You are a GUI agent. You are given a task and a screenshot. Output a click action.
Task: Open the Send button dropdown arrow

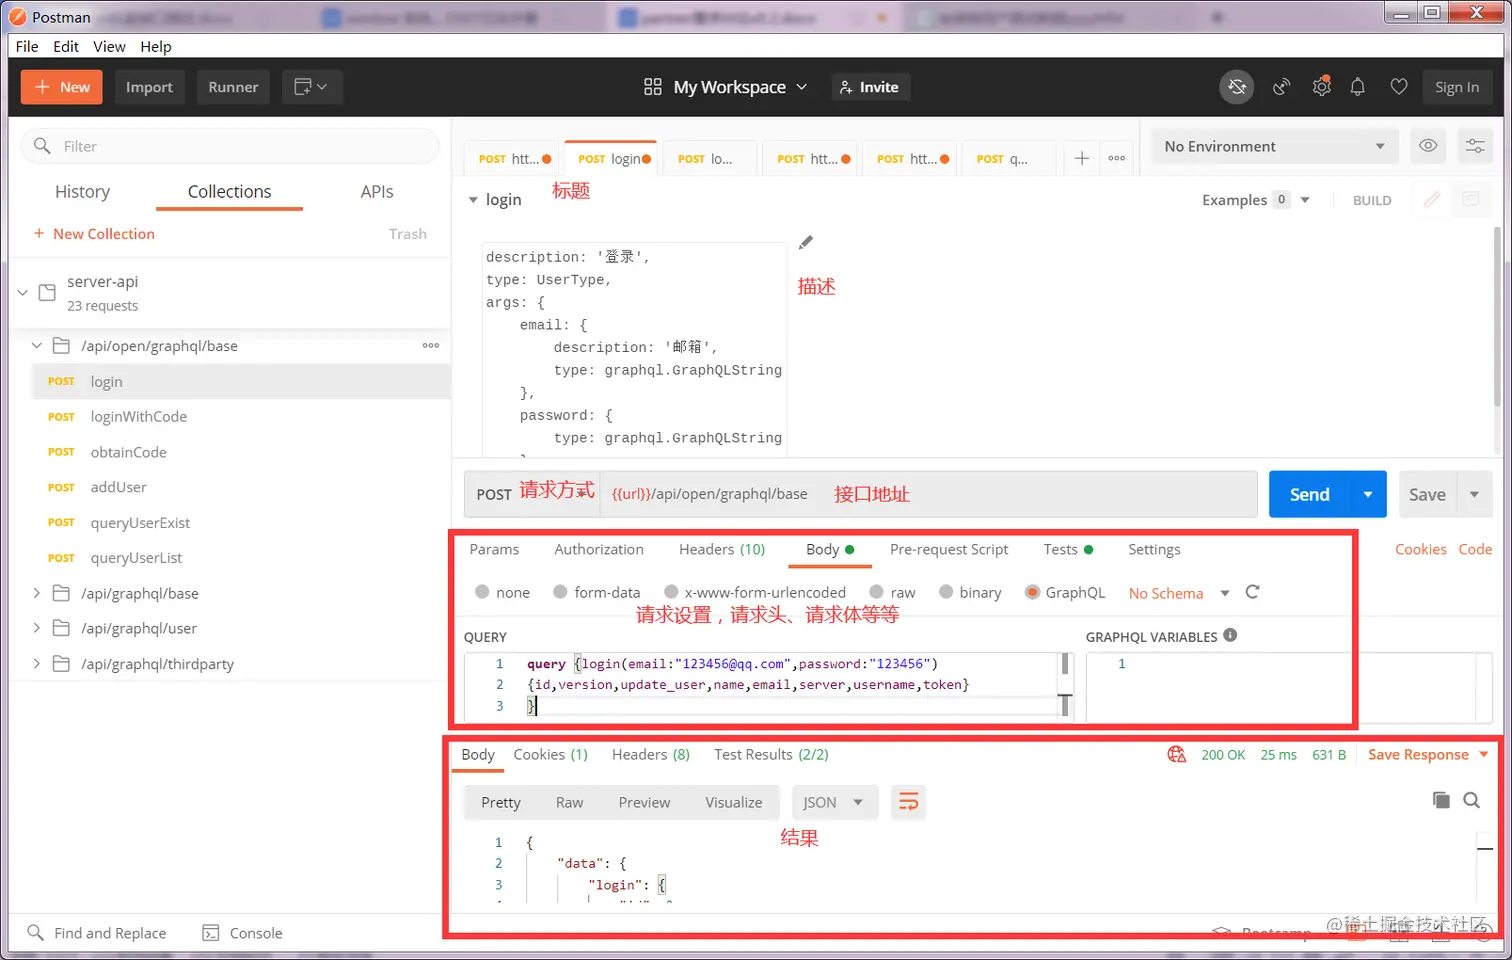coord(1368,494)
